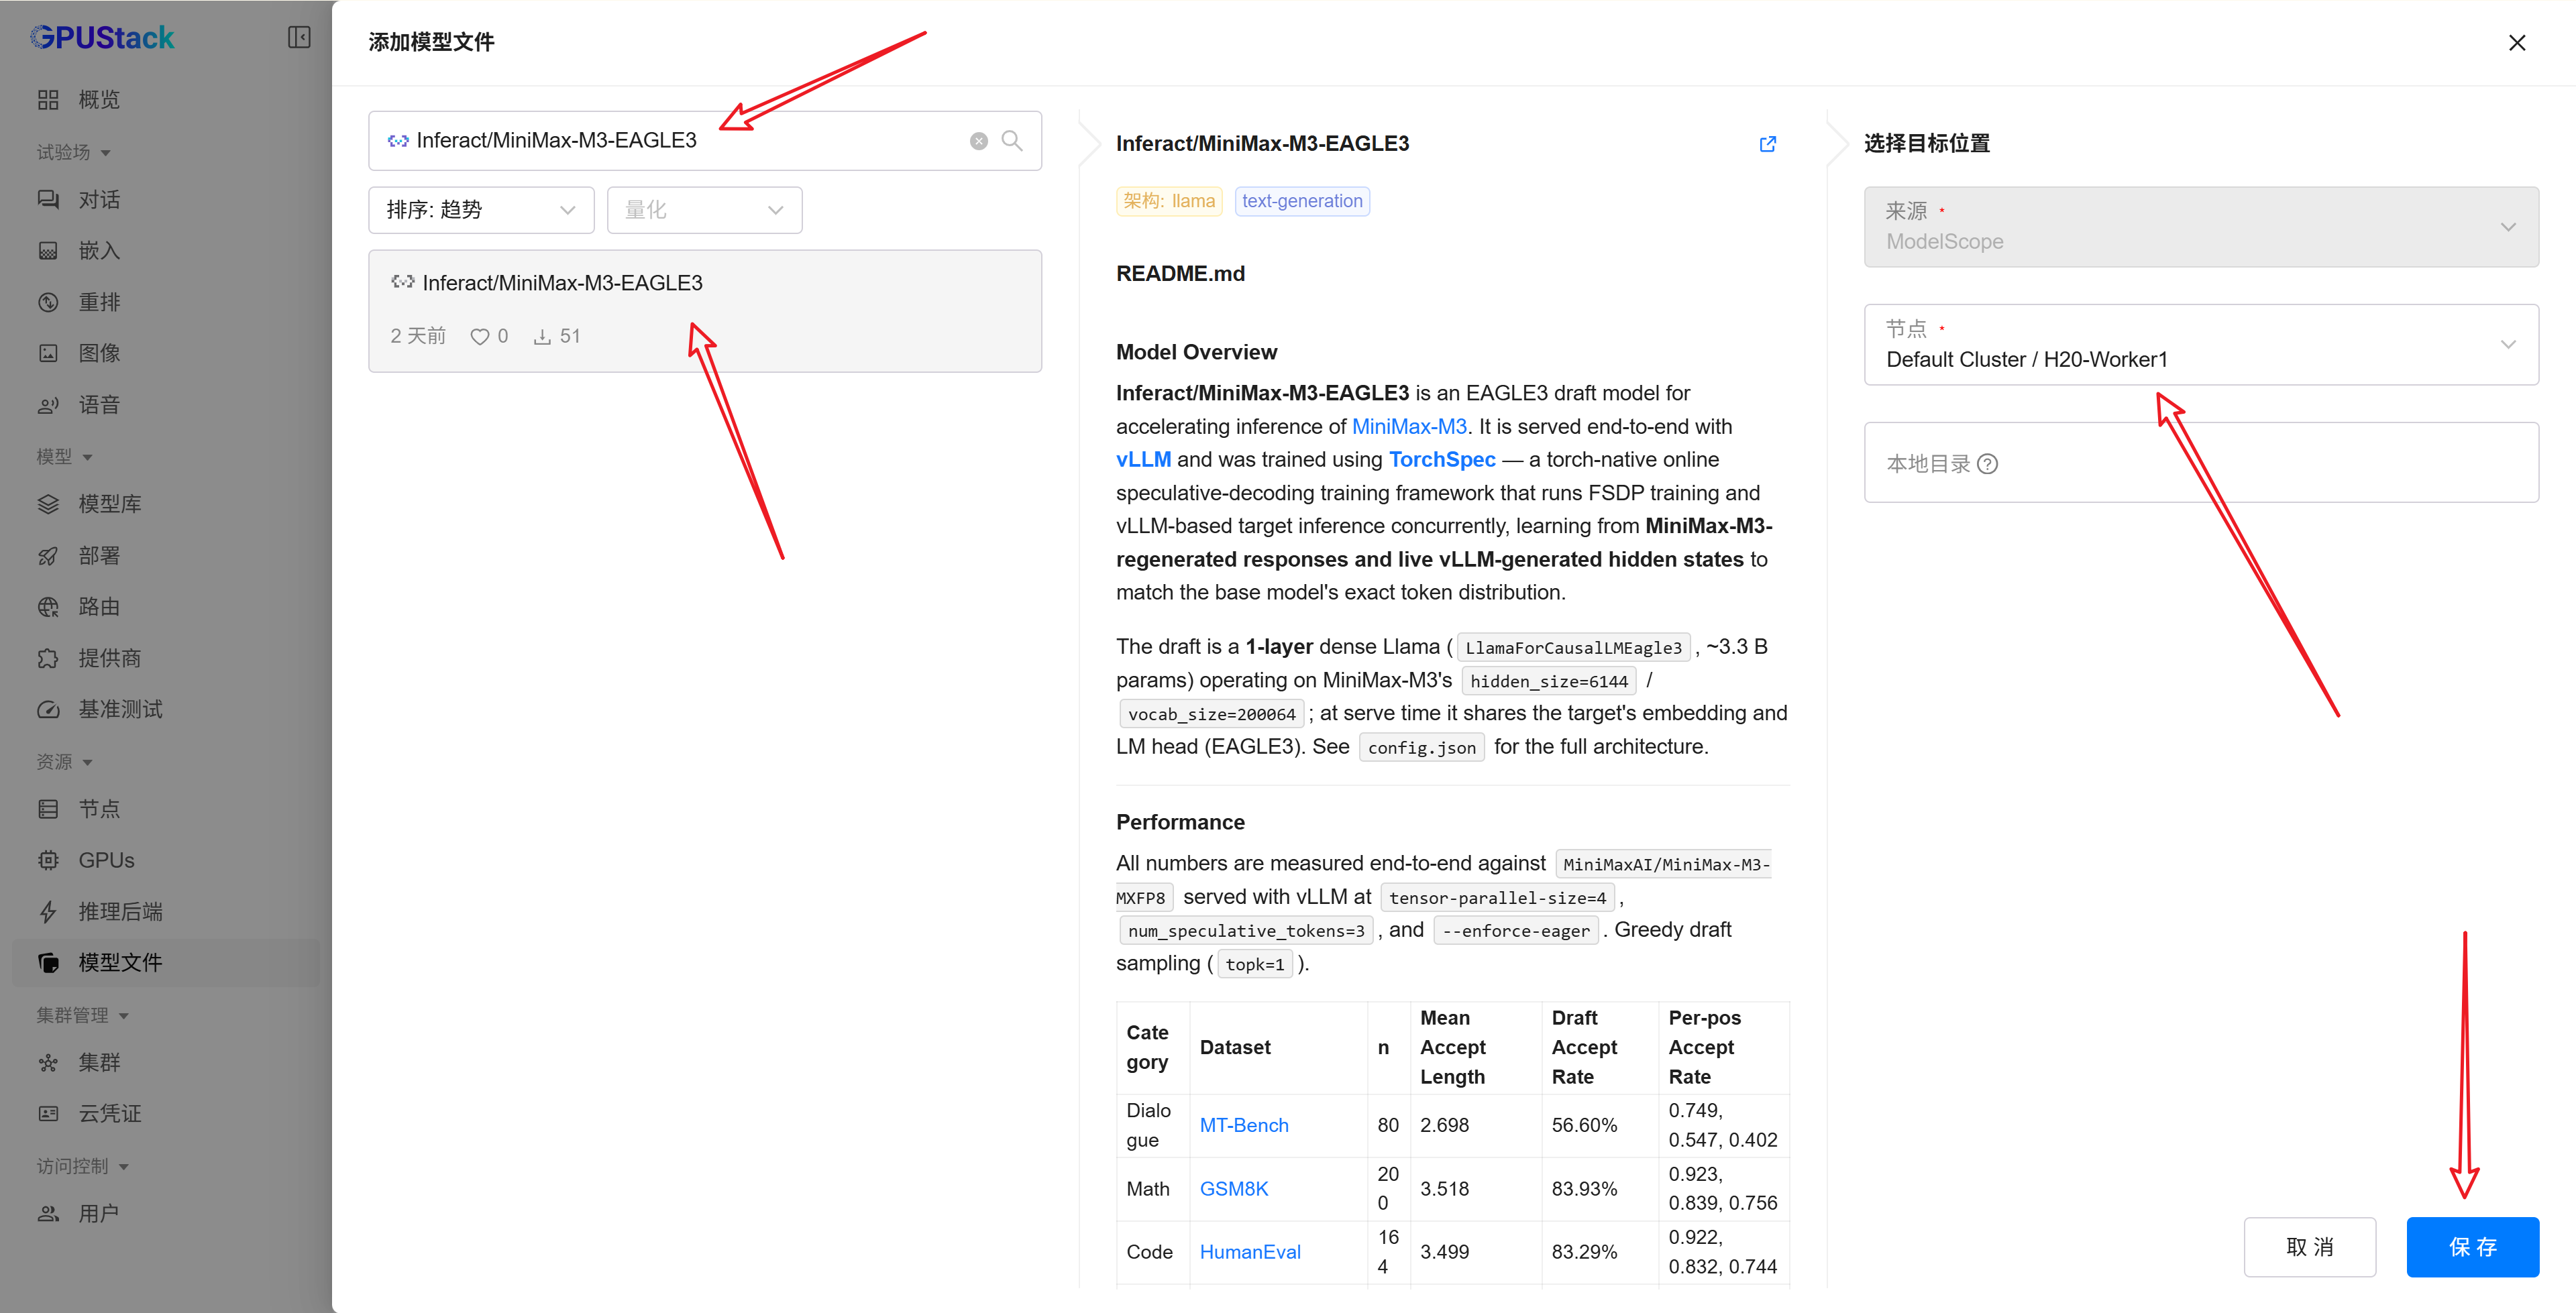Open the 模型库 catalog icon
This screenshot has height=1313, width=2576.
(x=48, y=504)
